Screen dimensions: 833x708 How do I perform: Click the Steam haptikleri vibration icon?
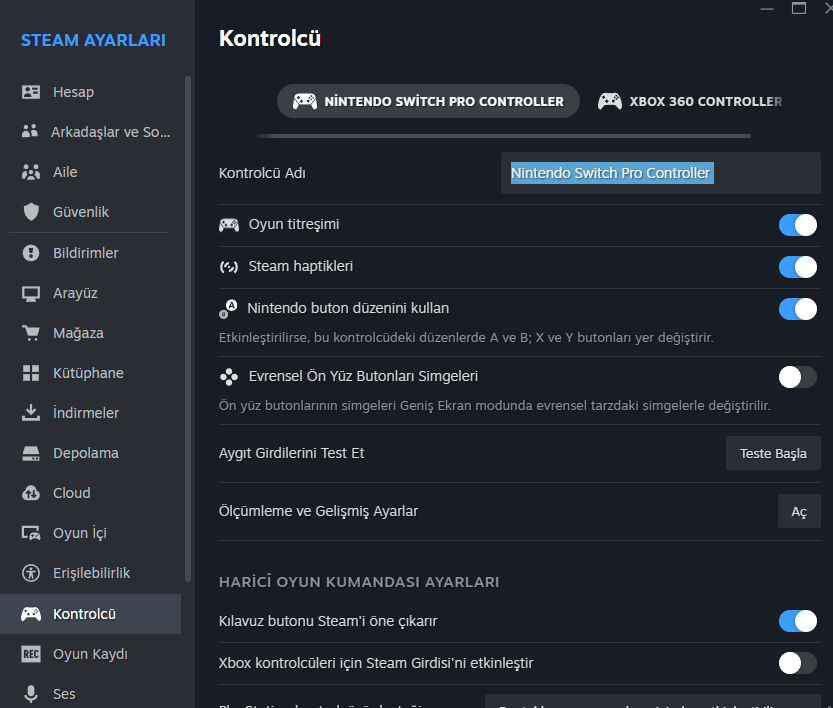pos(229,267)
